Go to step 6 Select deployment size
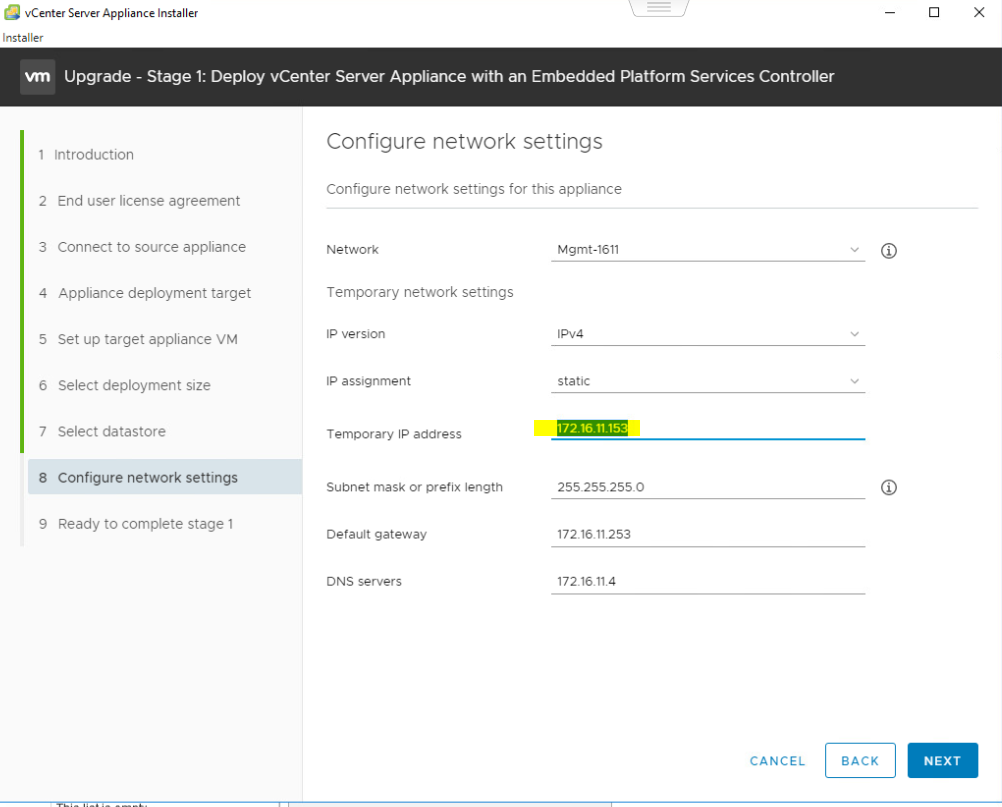The image size is (1002, 807). click(124, 385)
